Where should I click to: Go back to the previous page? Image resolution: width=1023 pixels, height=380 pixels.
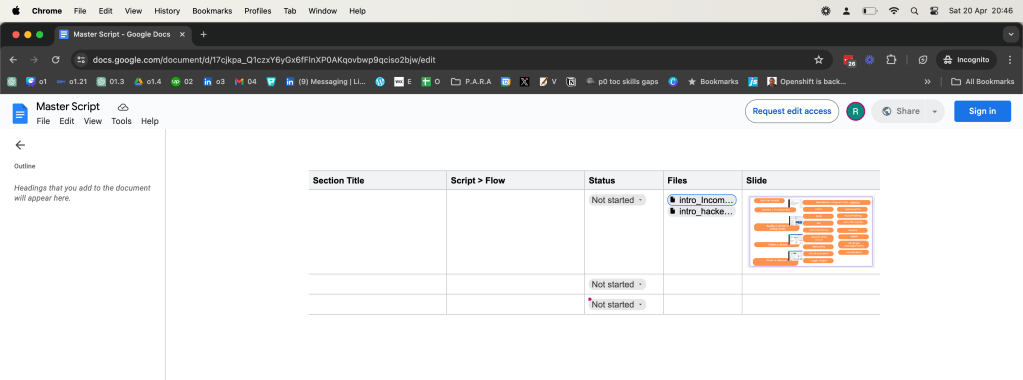[14, 59]
